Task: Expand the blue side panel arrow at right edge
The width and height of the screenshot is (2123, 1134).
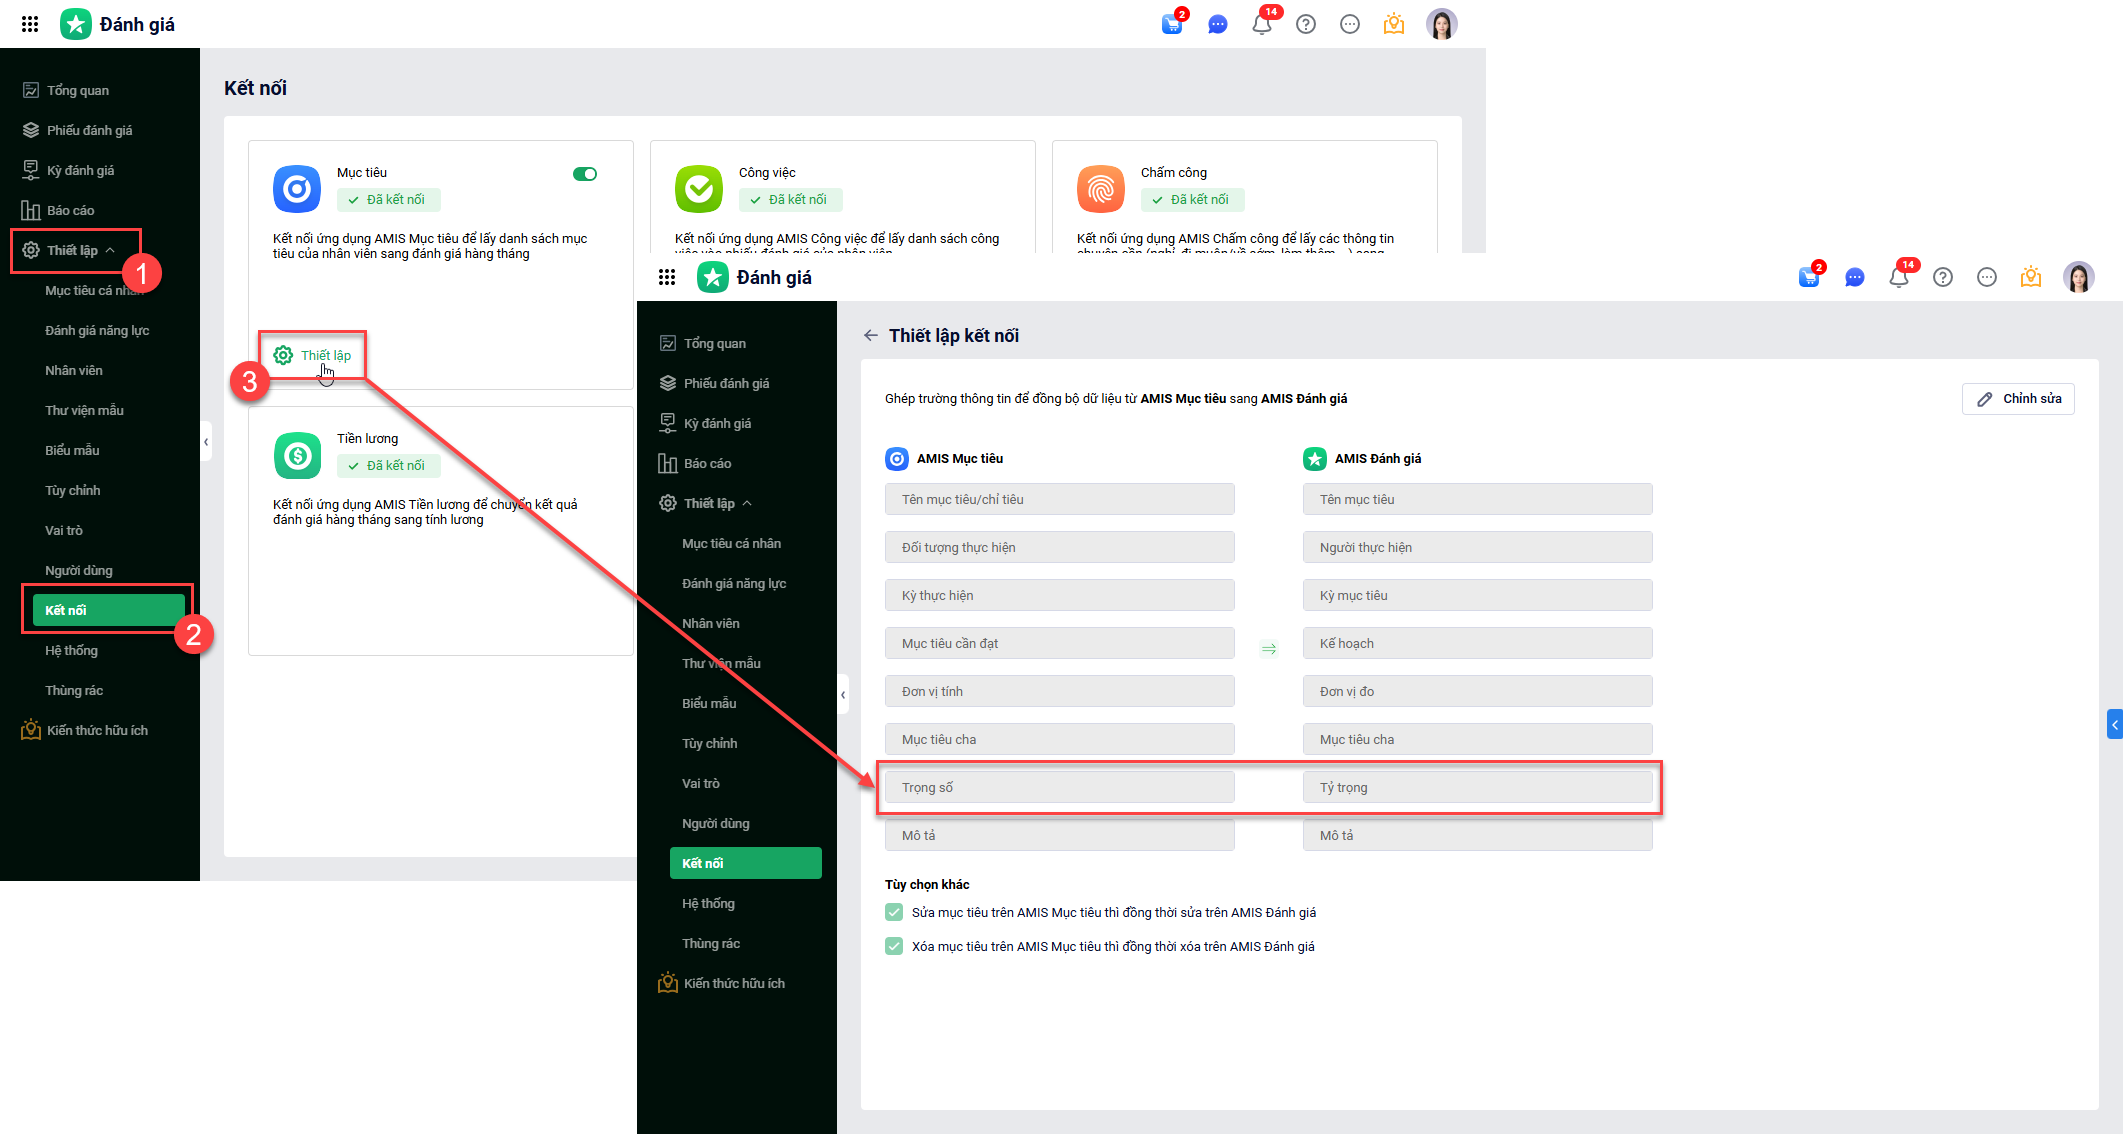Action: [2114, 724]
